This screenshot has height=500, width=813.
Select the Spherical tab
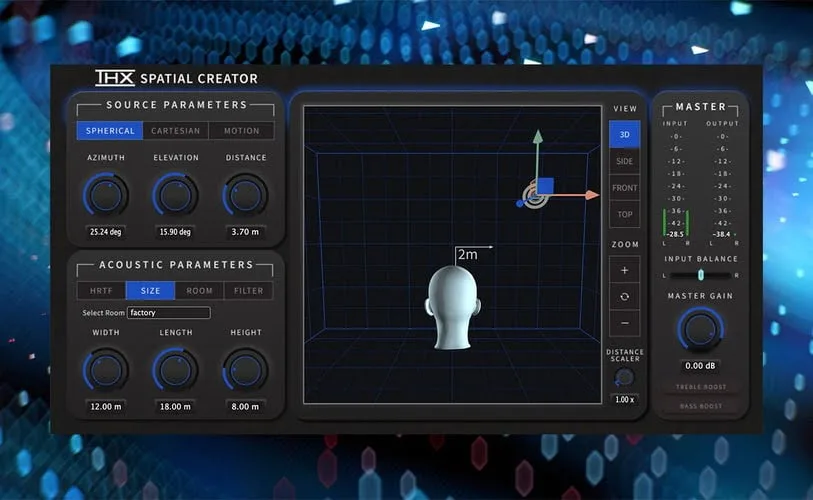[110, 131]
